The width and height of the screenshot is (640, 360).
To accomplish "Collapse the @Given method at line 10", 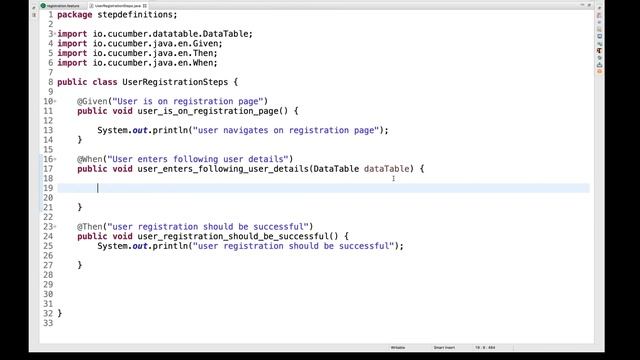I will pos(55,101).
